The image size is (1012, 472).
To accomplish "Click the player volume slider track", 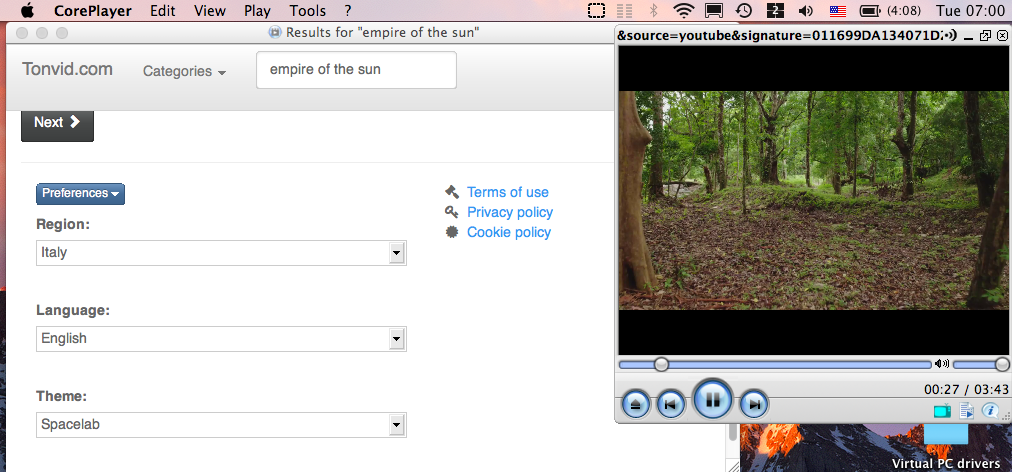I will [x=980, y=365].
